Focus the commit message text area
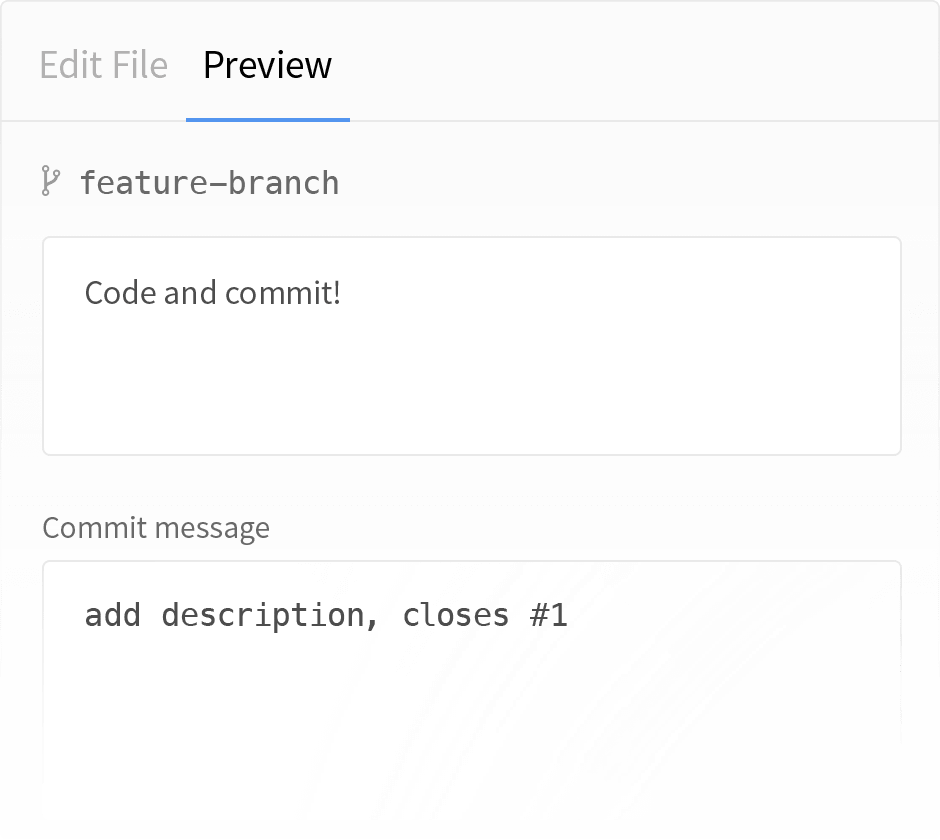Image resolution: width=940 pixels, height=840 pixels. tap(472, 672)
